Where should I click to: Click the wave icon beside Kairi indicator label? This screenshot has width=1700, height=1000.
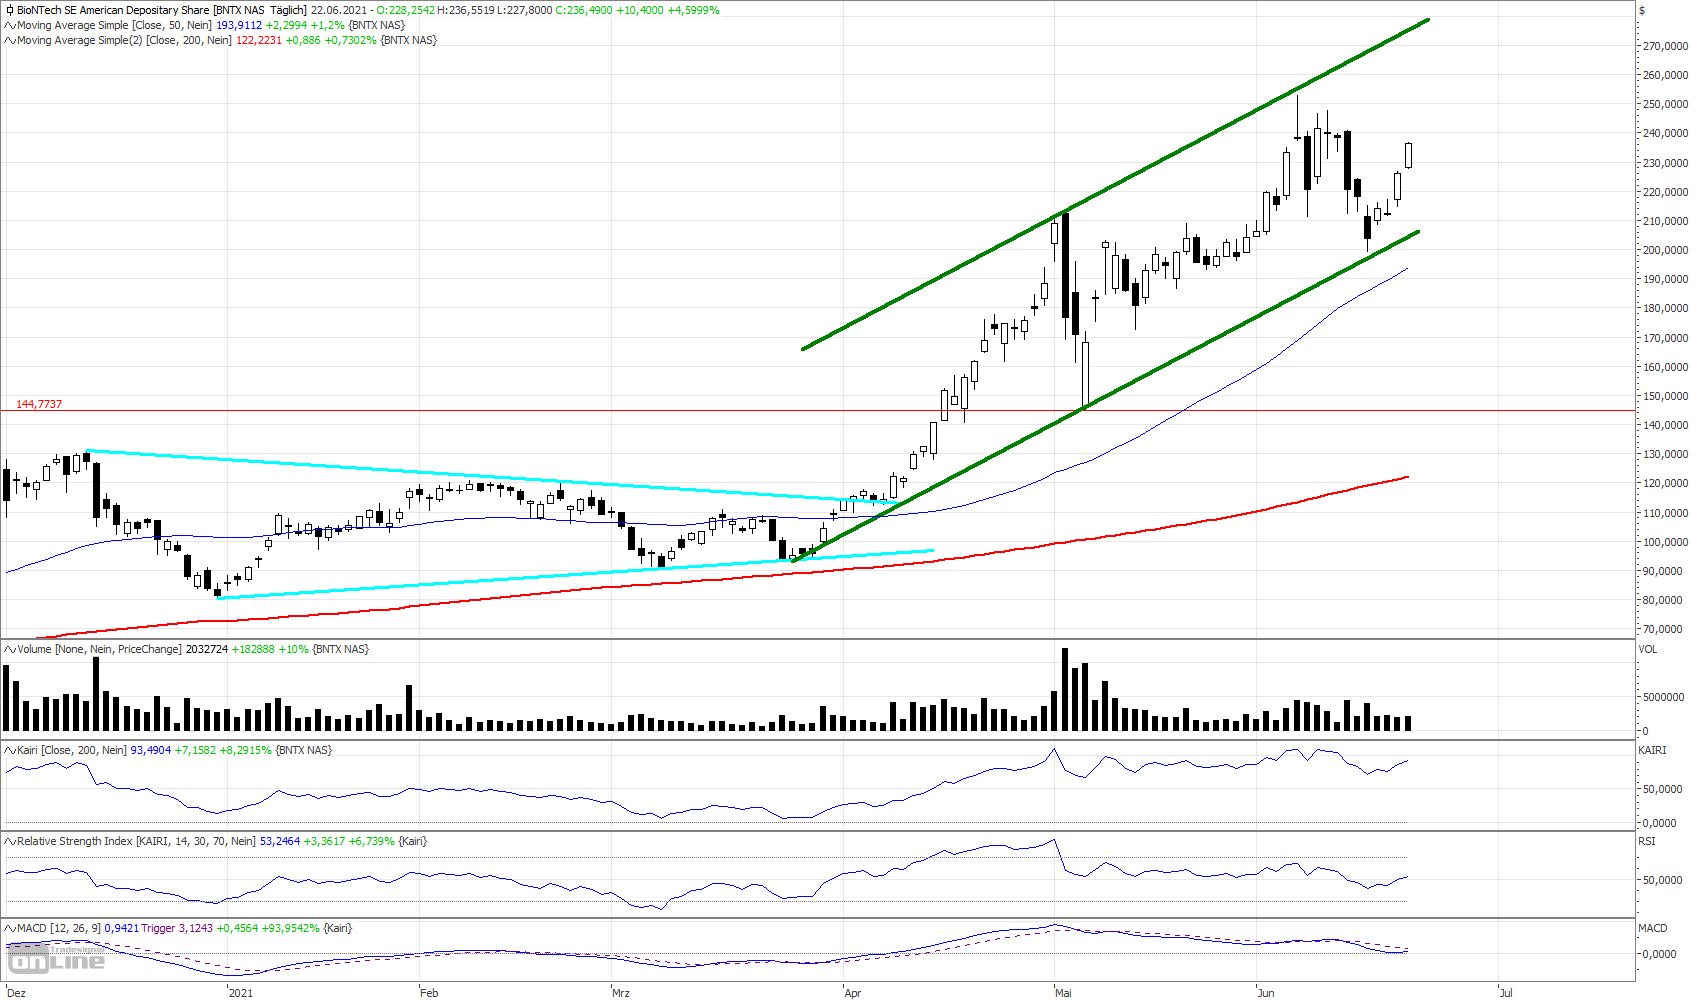pos(10,750)
